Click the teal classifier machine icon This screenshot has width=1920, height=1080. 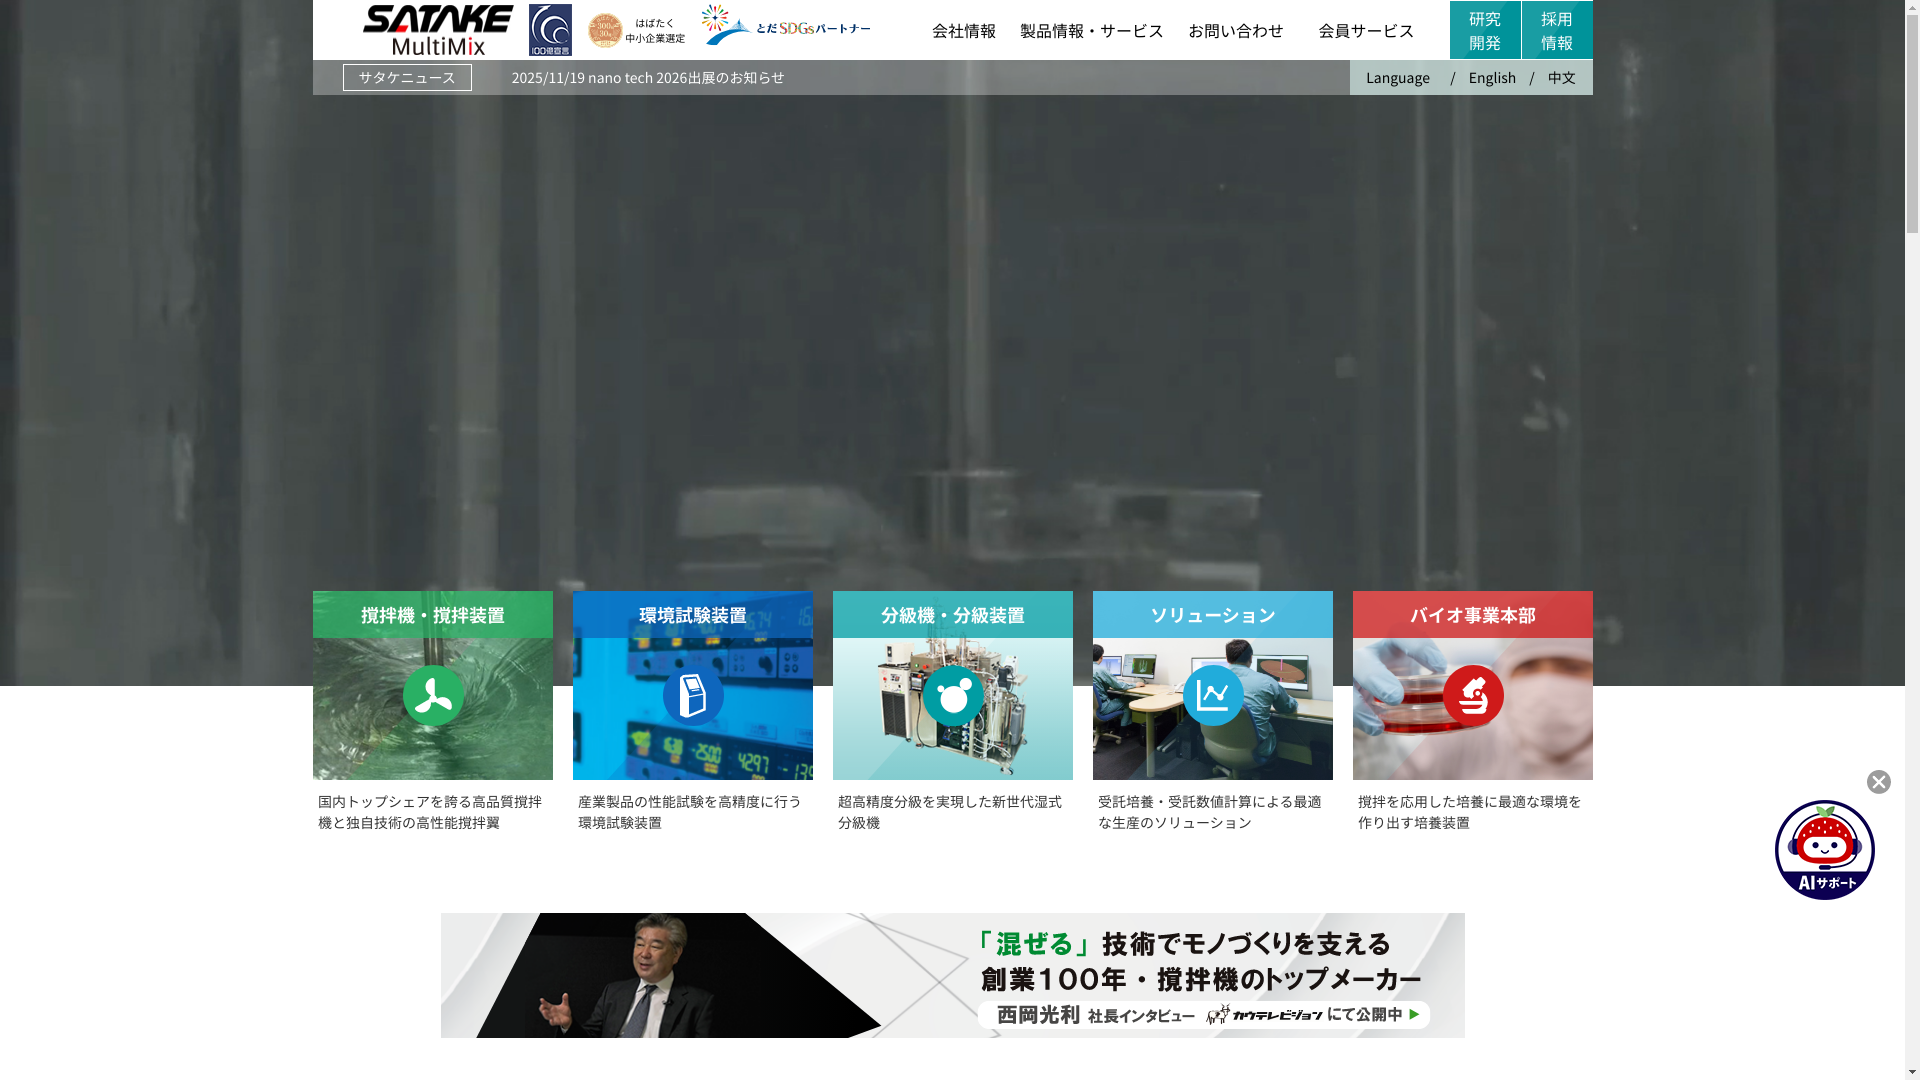953,695
